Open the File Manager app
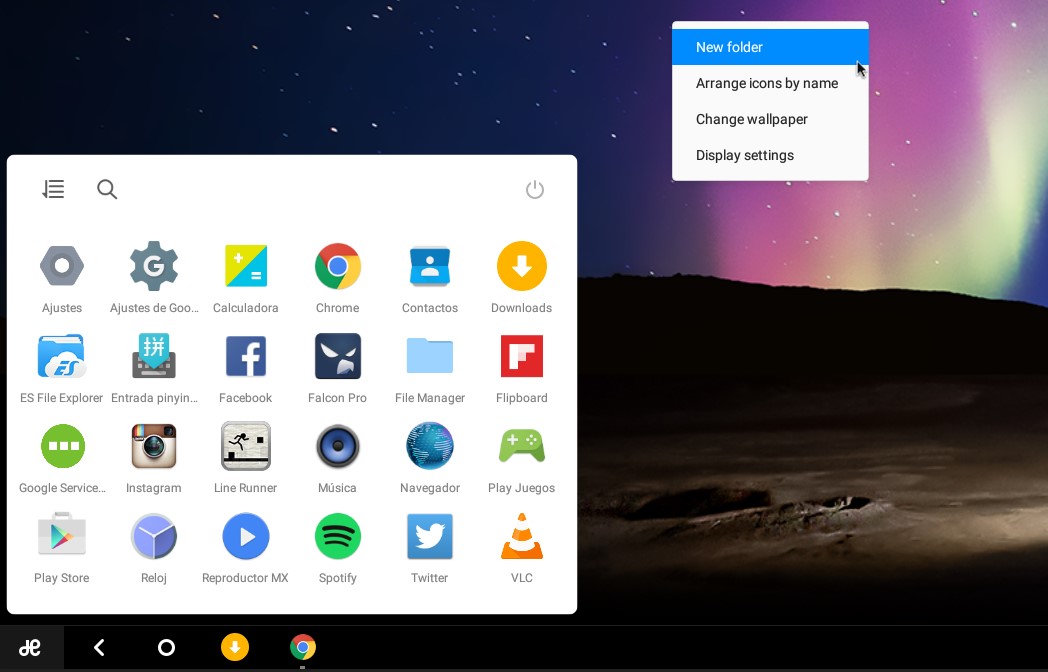Image resolution: width=1048 pixels, height=672 pixels. (430, 356)
